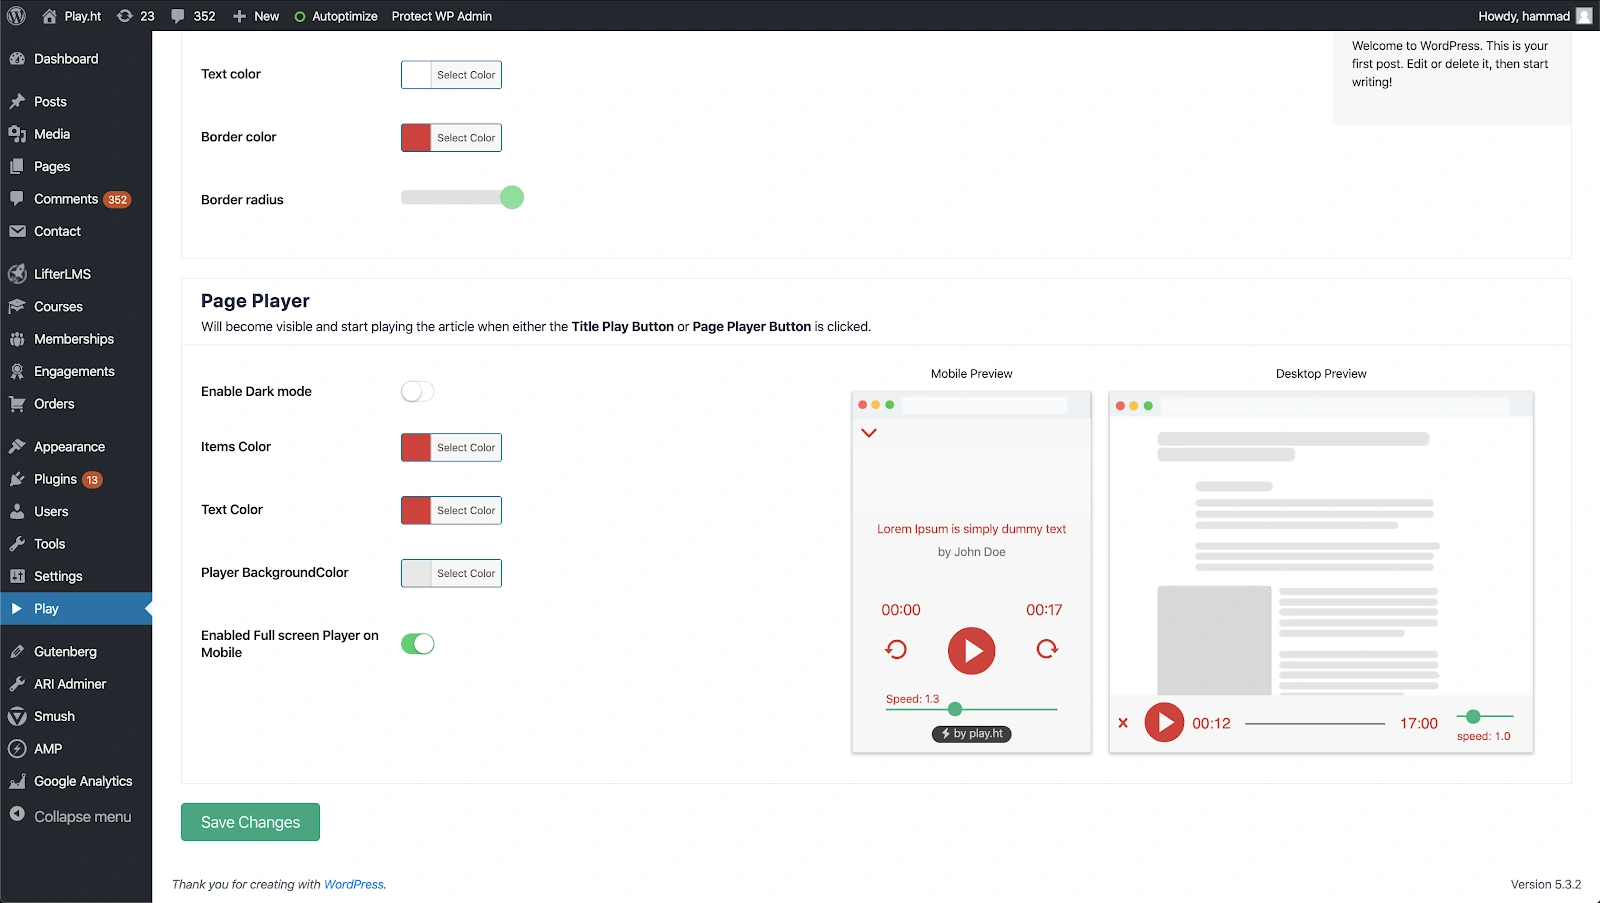This screenshot has width=1600, height=903.
Task: Click the LifterLMS sidebar icon
Action: (x=17, y=274)
